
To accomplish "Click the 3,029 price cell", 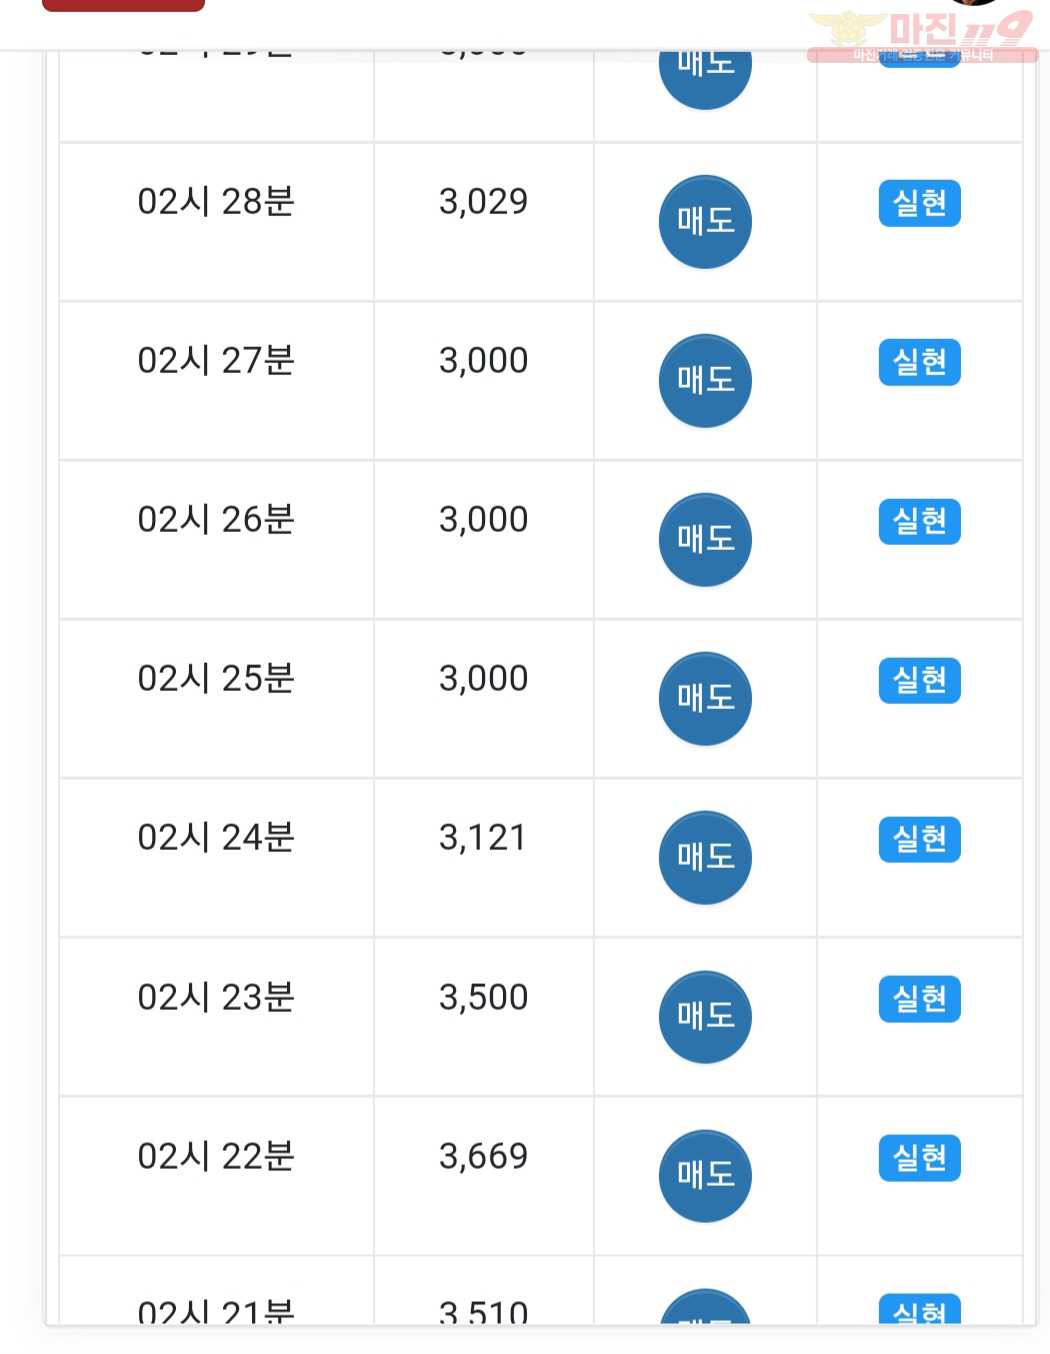I will click(x=484, y=222).
